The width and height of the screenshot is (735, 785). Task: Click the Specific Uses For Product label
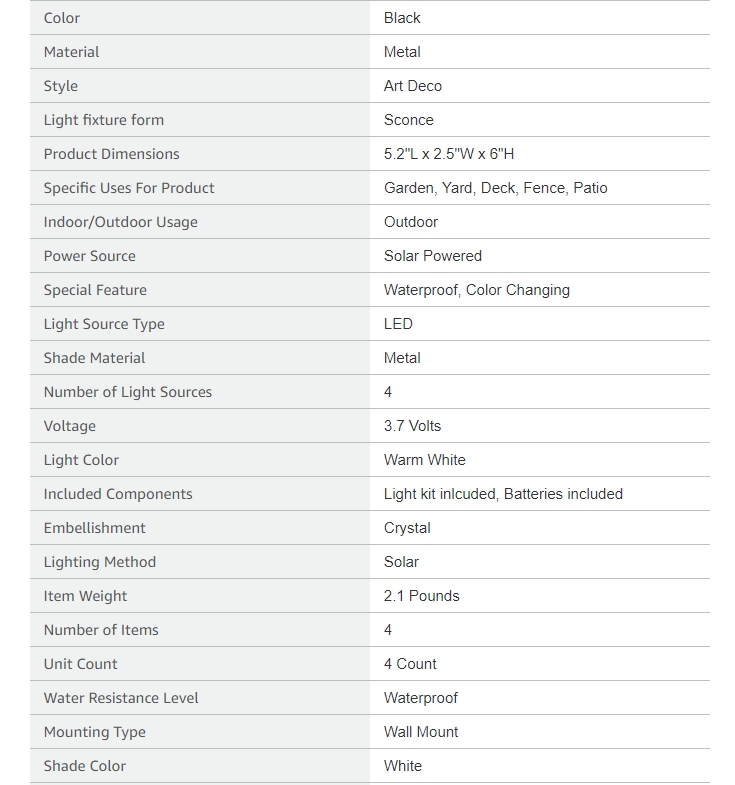coord(129,188)
